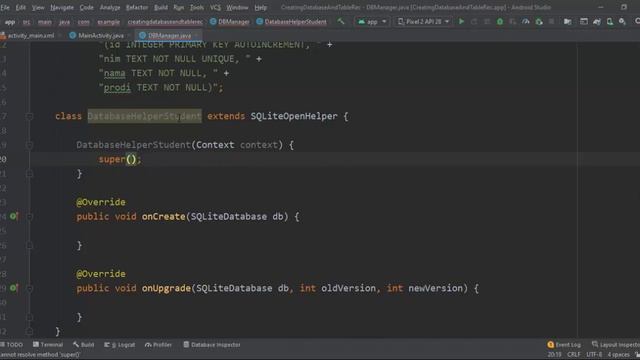Image resolution: width=640 pixels, height=360 pixels.
Task: Open the Logcat tool window
Action: point(120,345)
